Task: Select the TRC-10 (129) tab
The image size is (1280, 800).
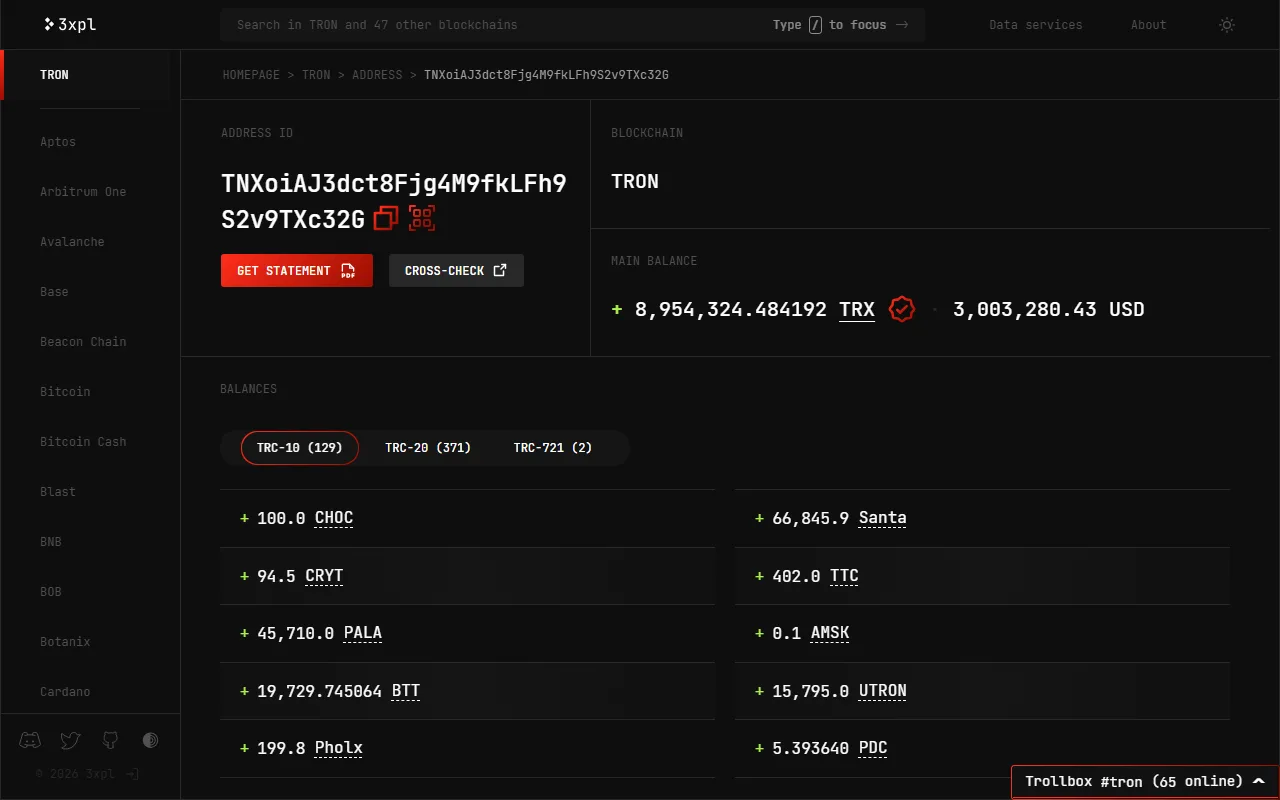Action: tap(299, 448)
